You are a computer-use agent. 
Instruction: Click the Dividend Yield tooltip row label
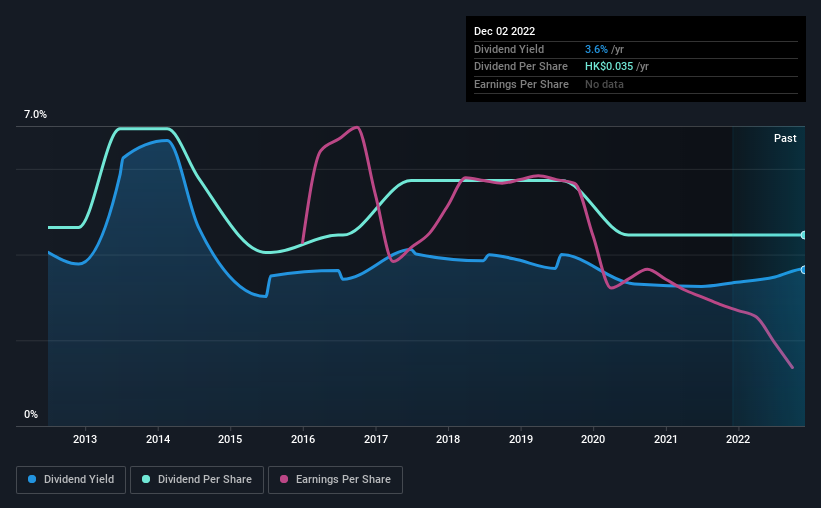[x=509, y=49]
